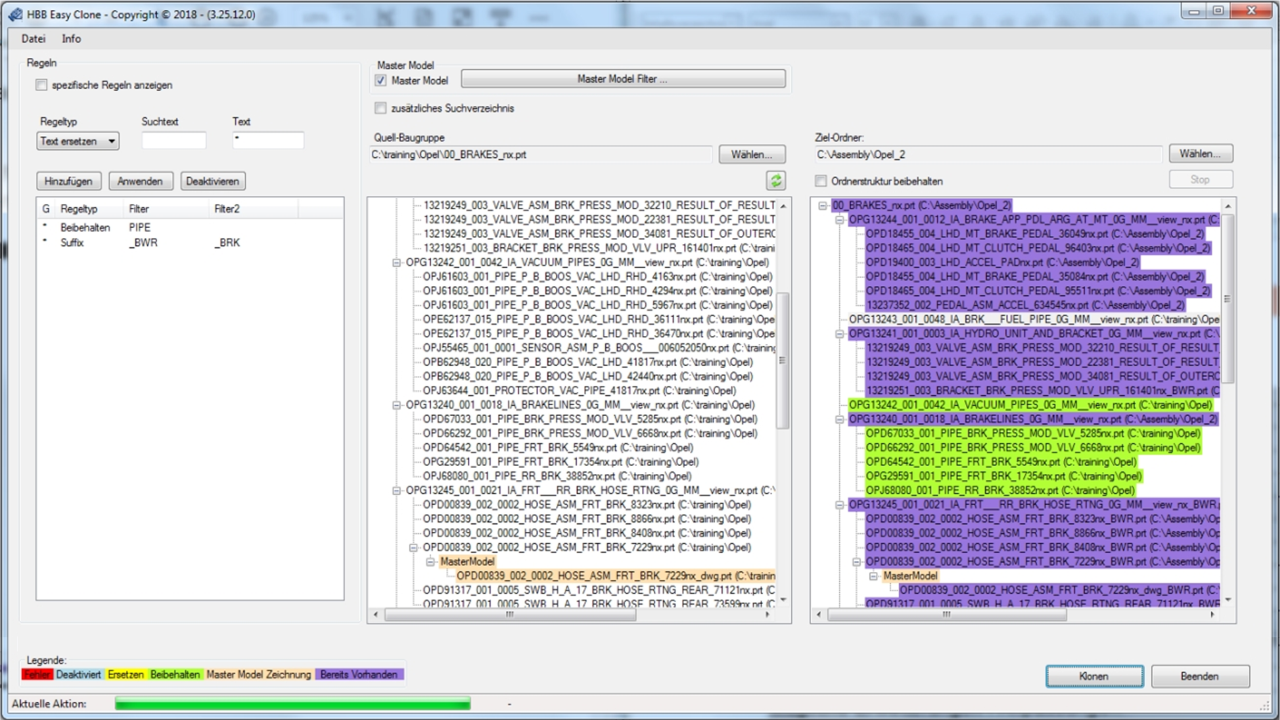Collapse OPG13240 IA_BRAKELINES node in source tree

397,405
